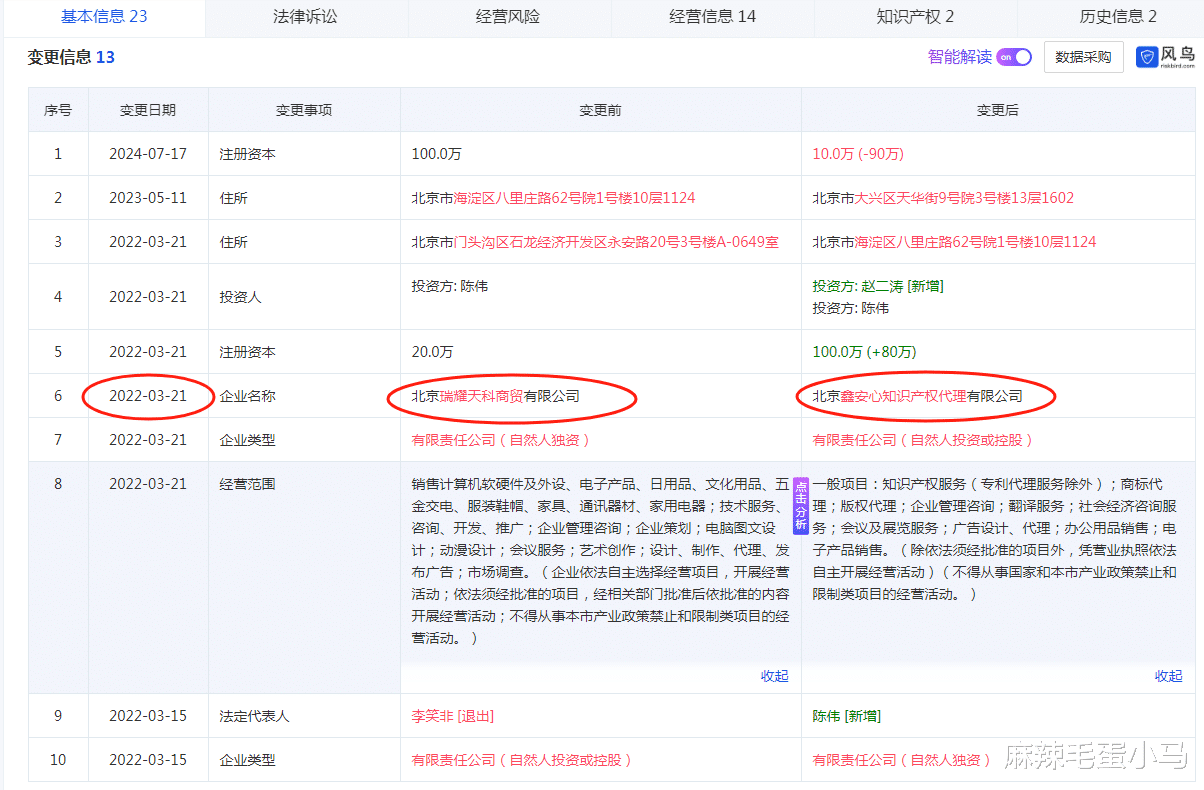This screenshot has height=790, width=1204.
Task: Click 经营范围 item in row 8
Action: coord(247,484)
